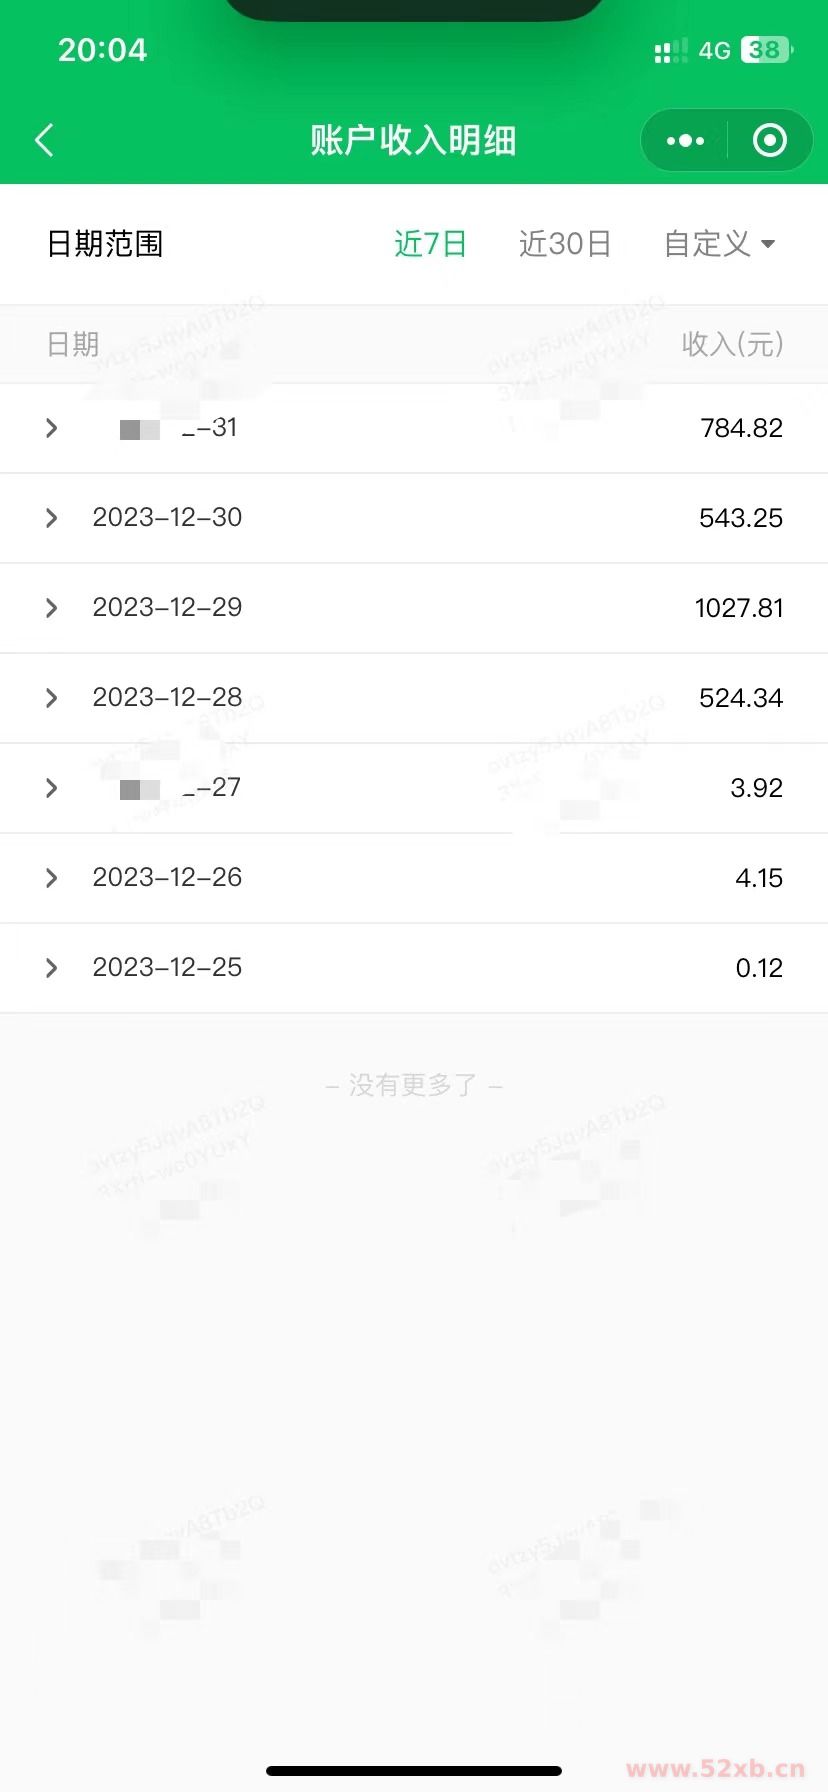
Task: Expand the row ending in -31
Action: tap(52, 429)
